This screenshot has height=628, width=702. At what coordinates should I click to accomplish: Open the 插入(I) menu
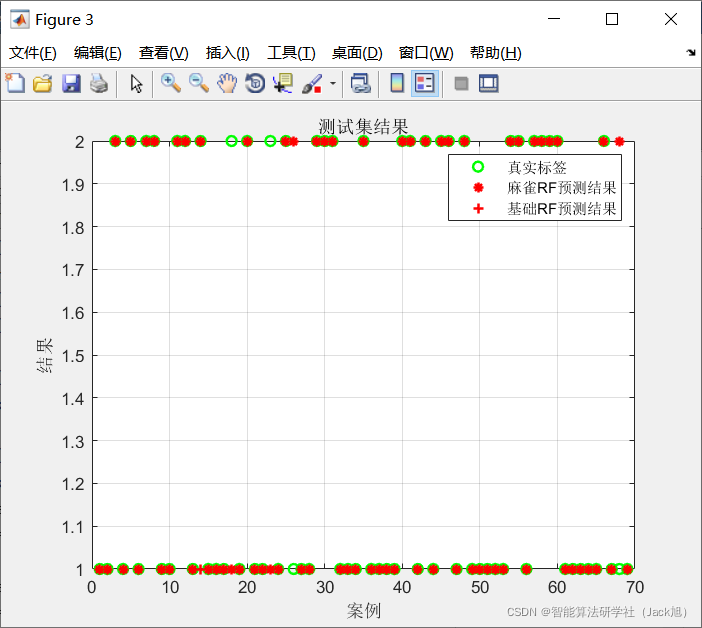click(227, 53)
